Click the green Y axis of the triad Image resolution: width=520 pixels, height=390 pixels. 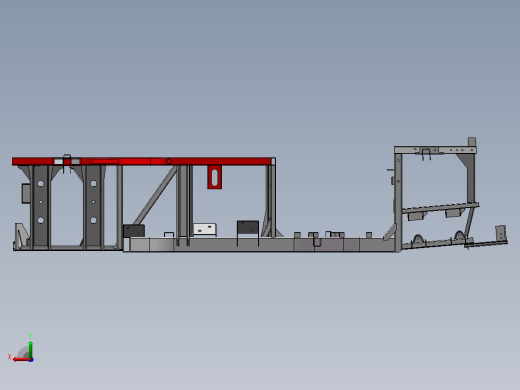pyautogui.click(x=30, y=349)
